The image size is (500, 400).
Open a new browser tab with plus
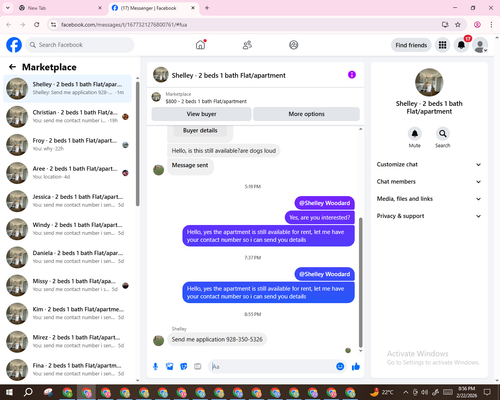(x=207, y=8)
